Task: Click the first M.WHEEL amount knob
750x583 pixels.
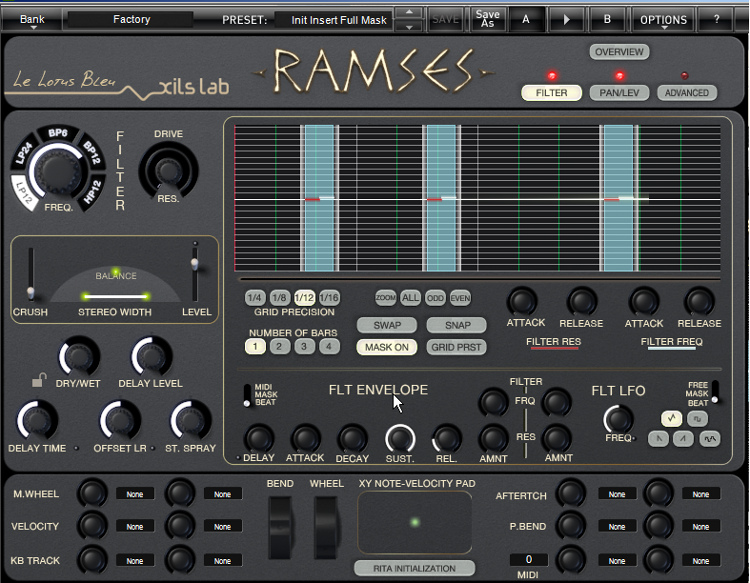Action: pos(92,492)
